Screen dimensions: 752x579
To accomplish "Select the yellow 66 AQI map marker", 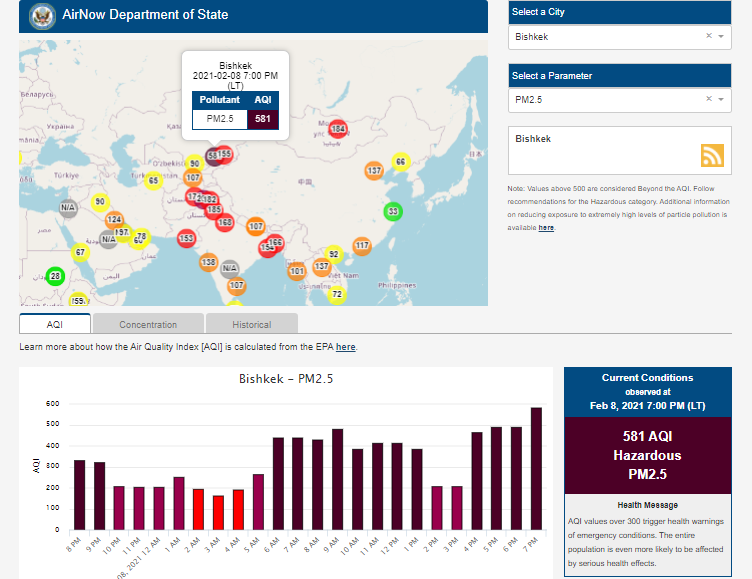I will 400,162.
